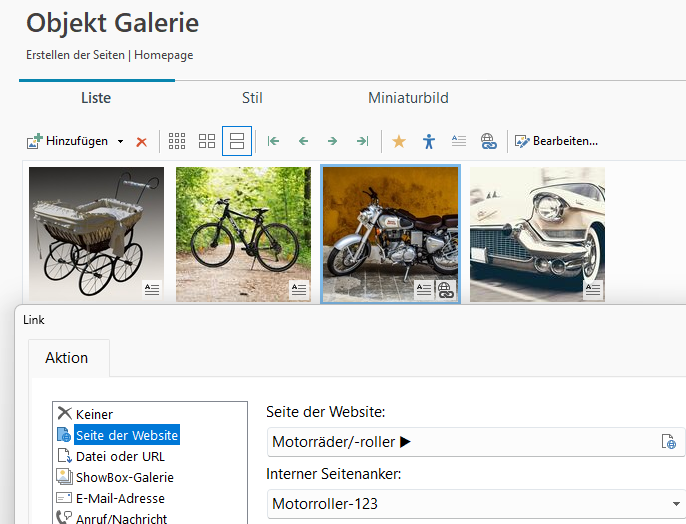Image resolution: width=686 pixels, height=524 pixels.
Task: Click the red delete image icon
Action: (x=141, y=142)
